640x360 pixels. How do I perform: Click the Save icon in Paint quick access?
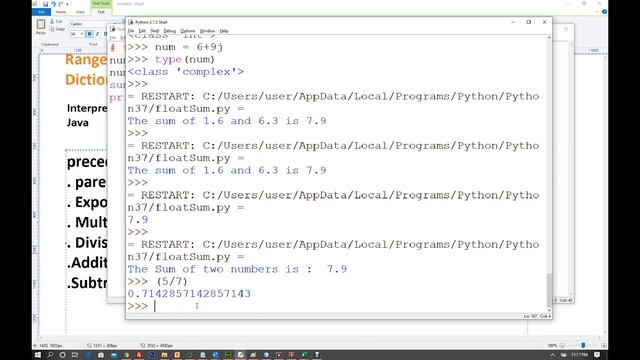[46, 4]
